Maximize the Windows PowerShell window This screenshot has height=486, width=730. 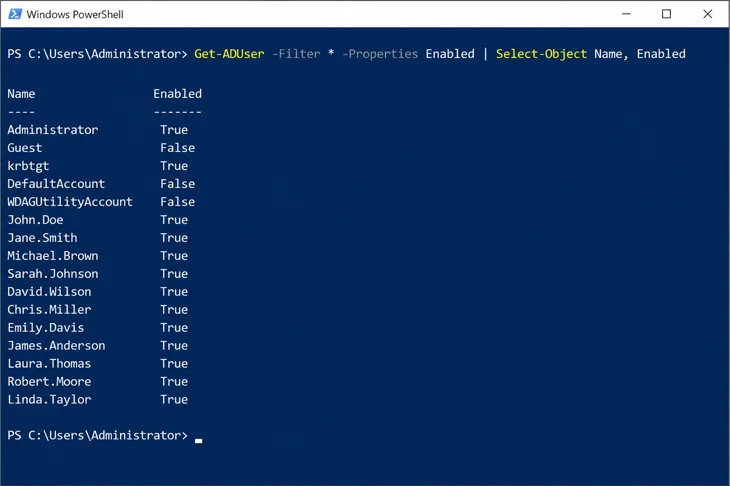pyautogui.click(x=666, y=14)
